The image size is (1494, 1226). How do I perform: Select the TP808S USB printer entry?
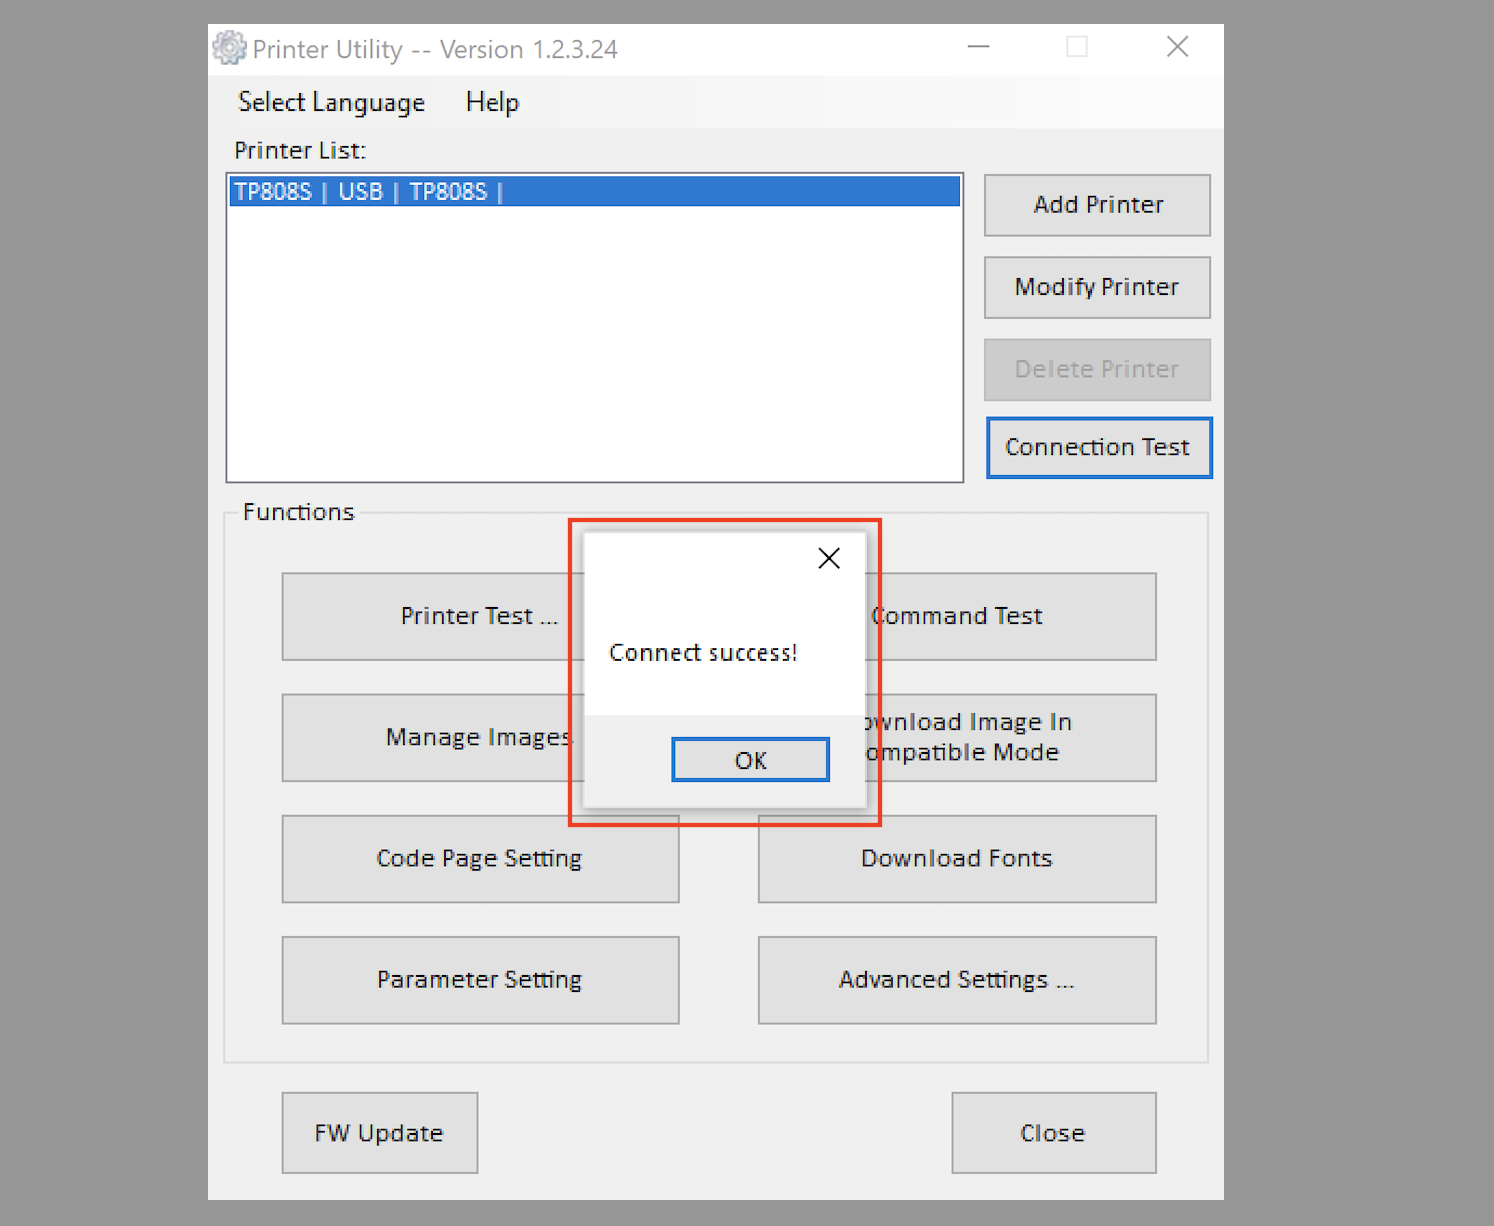pyautogui.click(x=594, y=192)
